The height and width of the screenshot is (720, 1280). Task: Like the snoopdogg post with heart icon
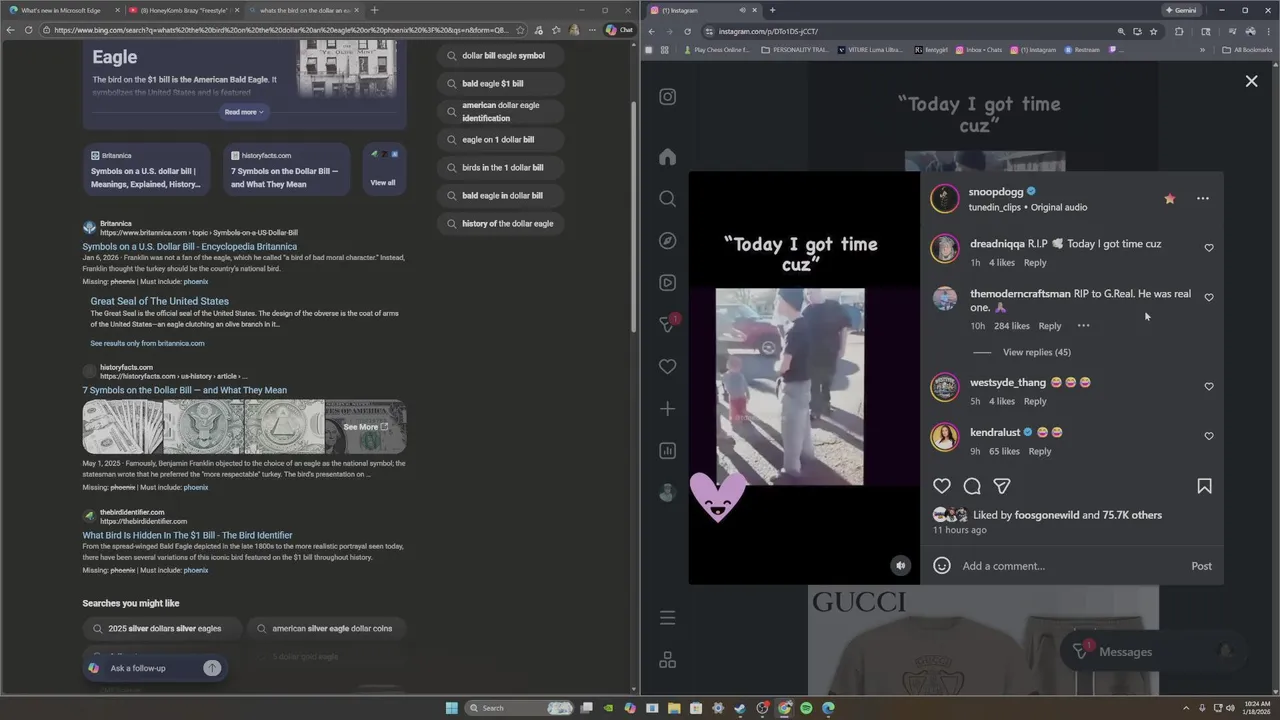click(x=942, y=486)
